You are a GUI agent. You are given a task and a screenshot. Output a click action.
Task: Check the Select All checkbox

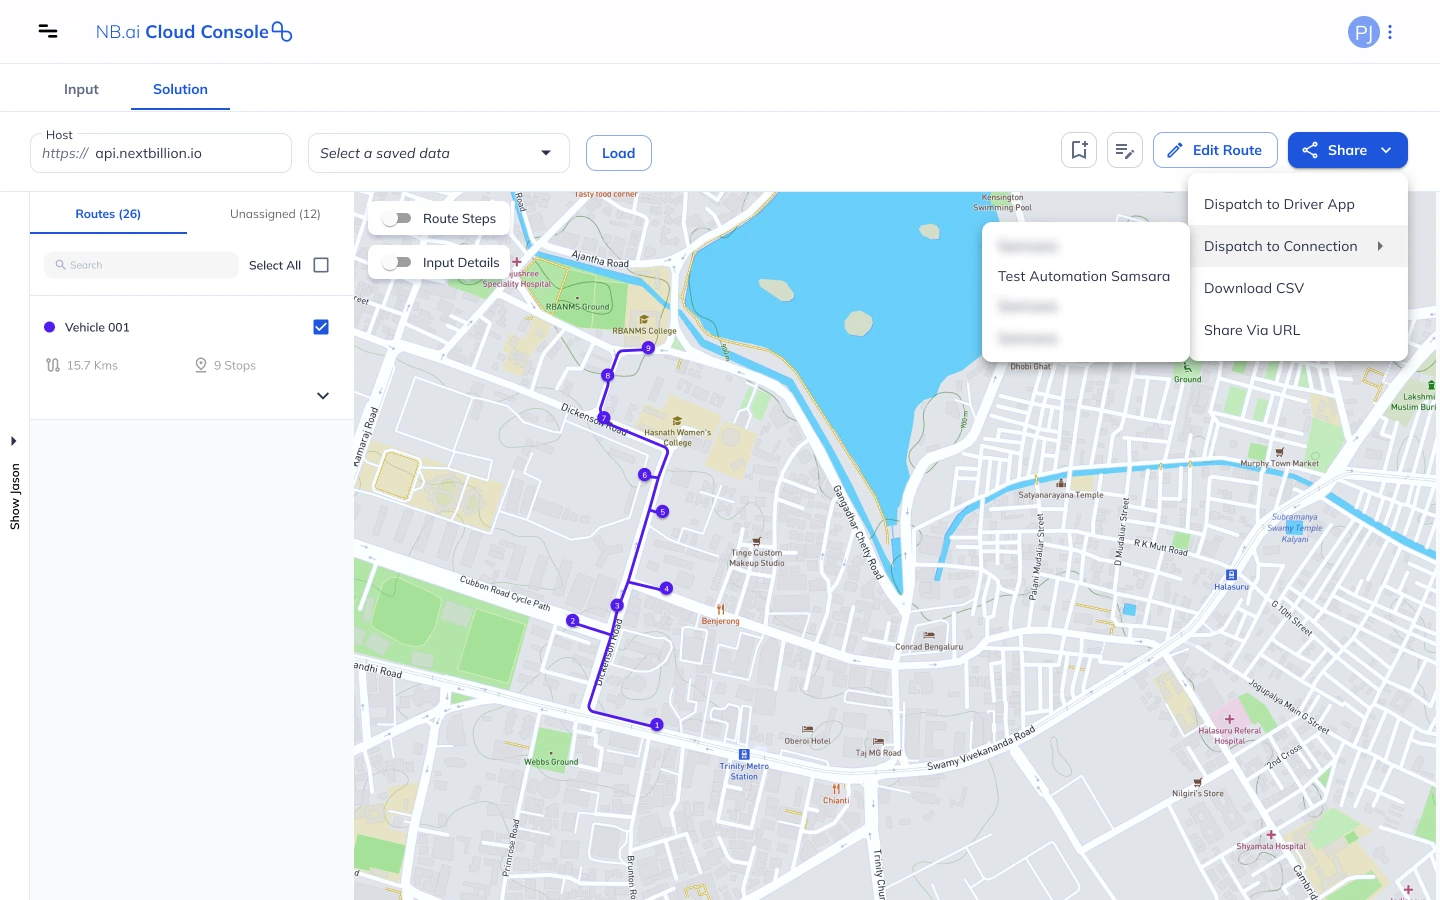(321, 265)
